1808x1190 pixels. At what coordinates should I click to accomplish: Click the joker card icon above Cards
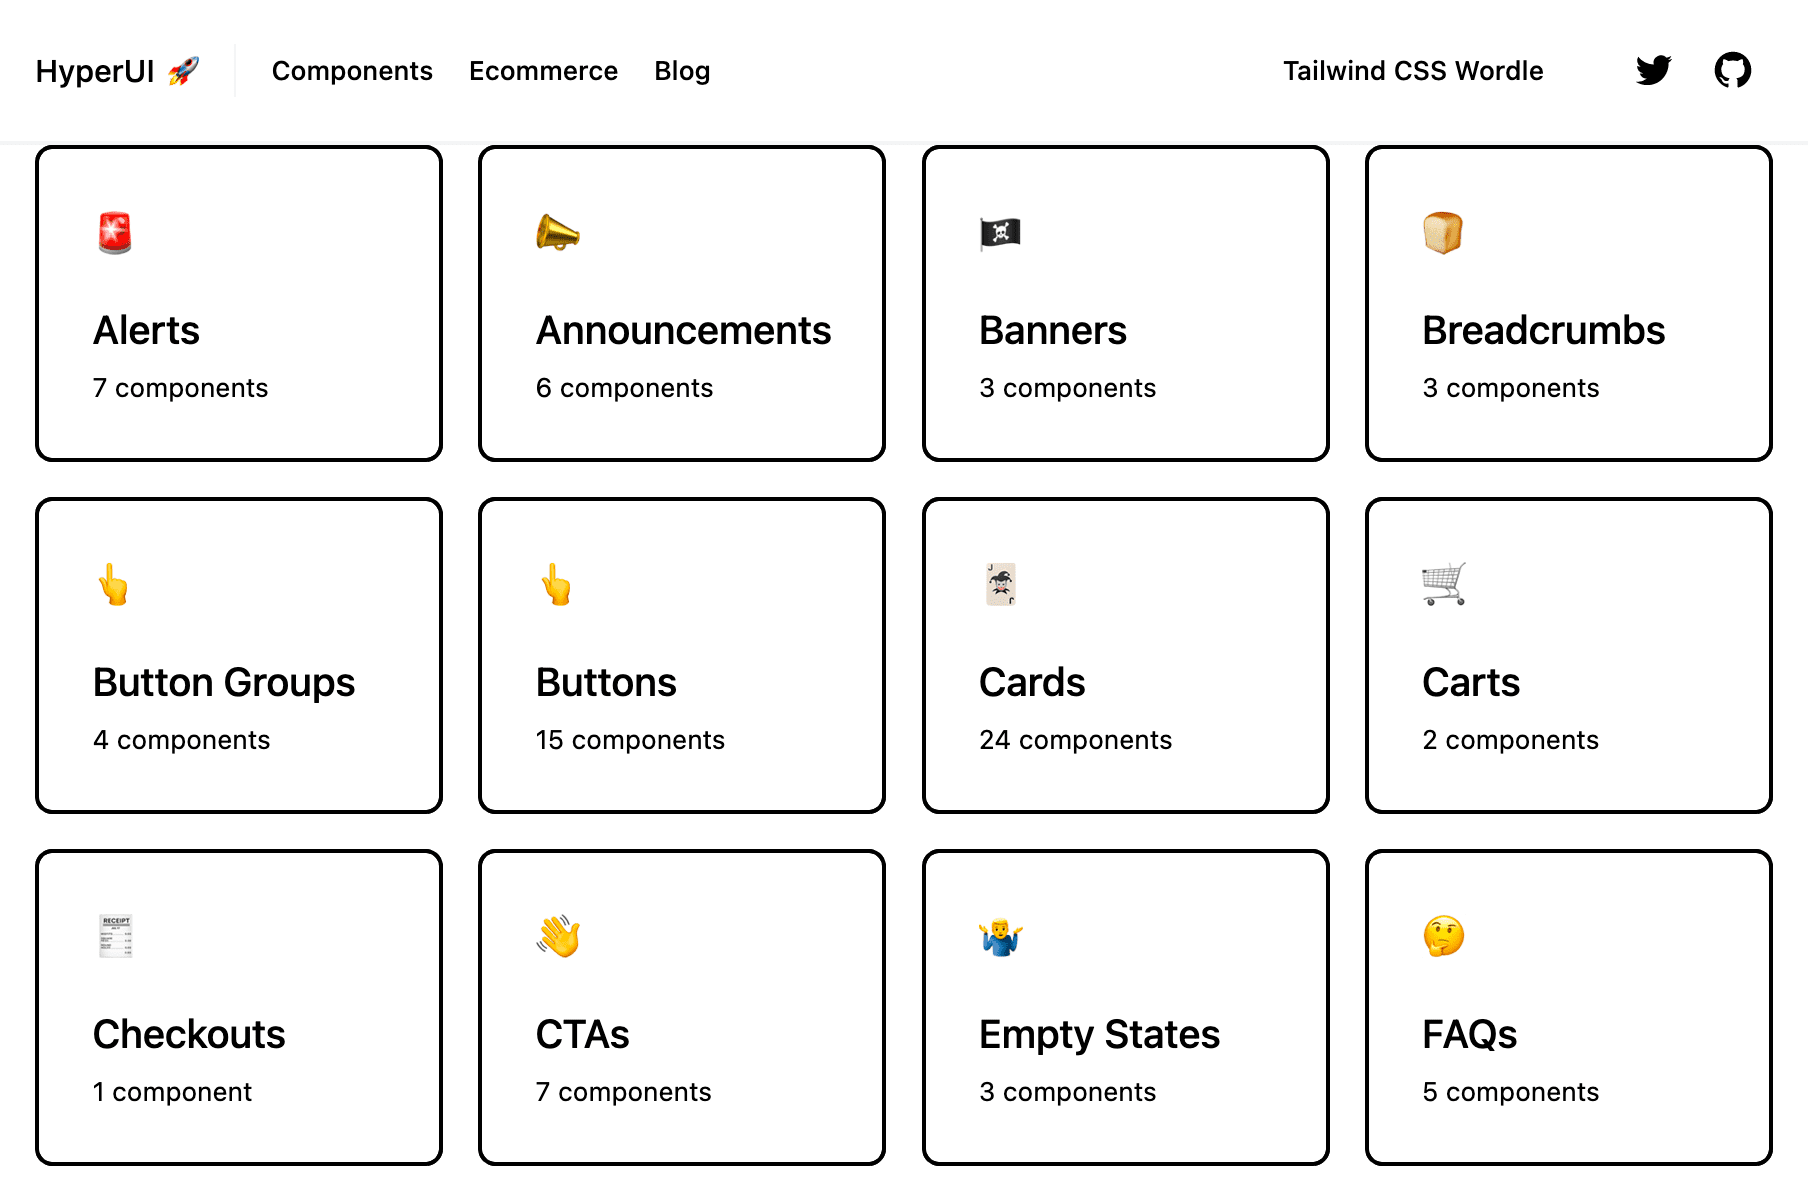(1001, 585)
